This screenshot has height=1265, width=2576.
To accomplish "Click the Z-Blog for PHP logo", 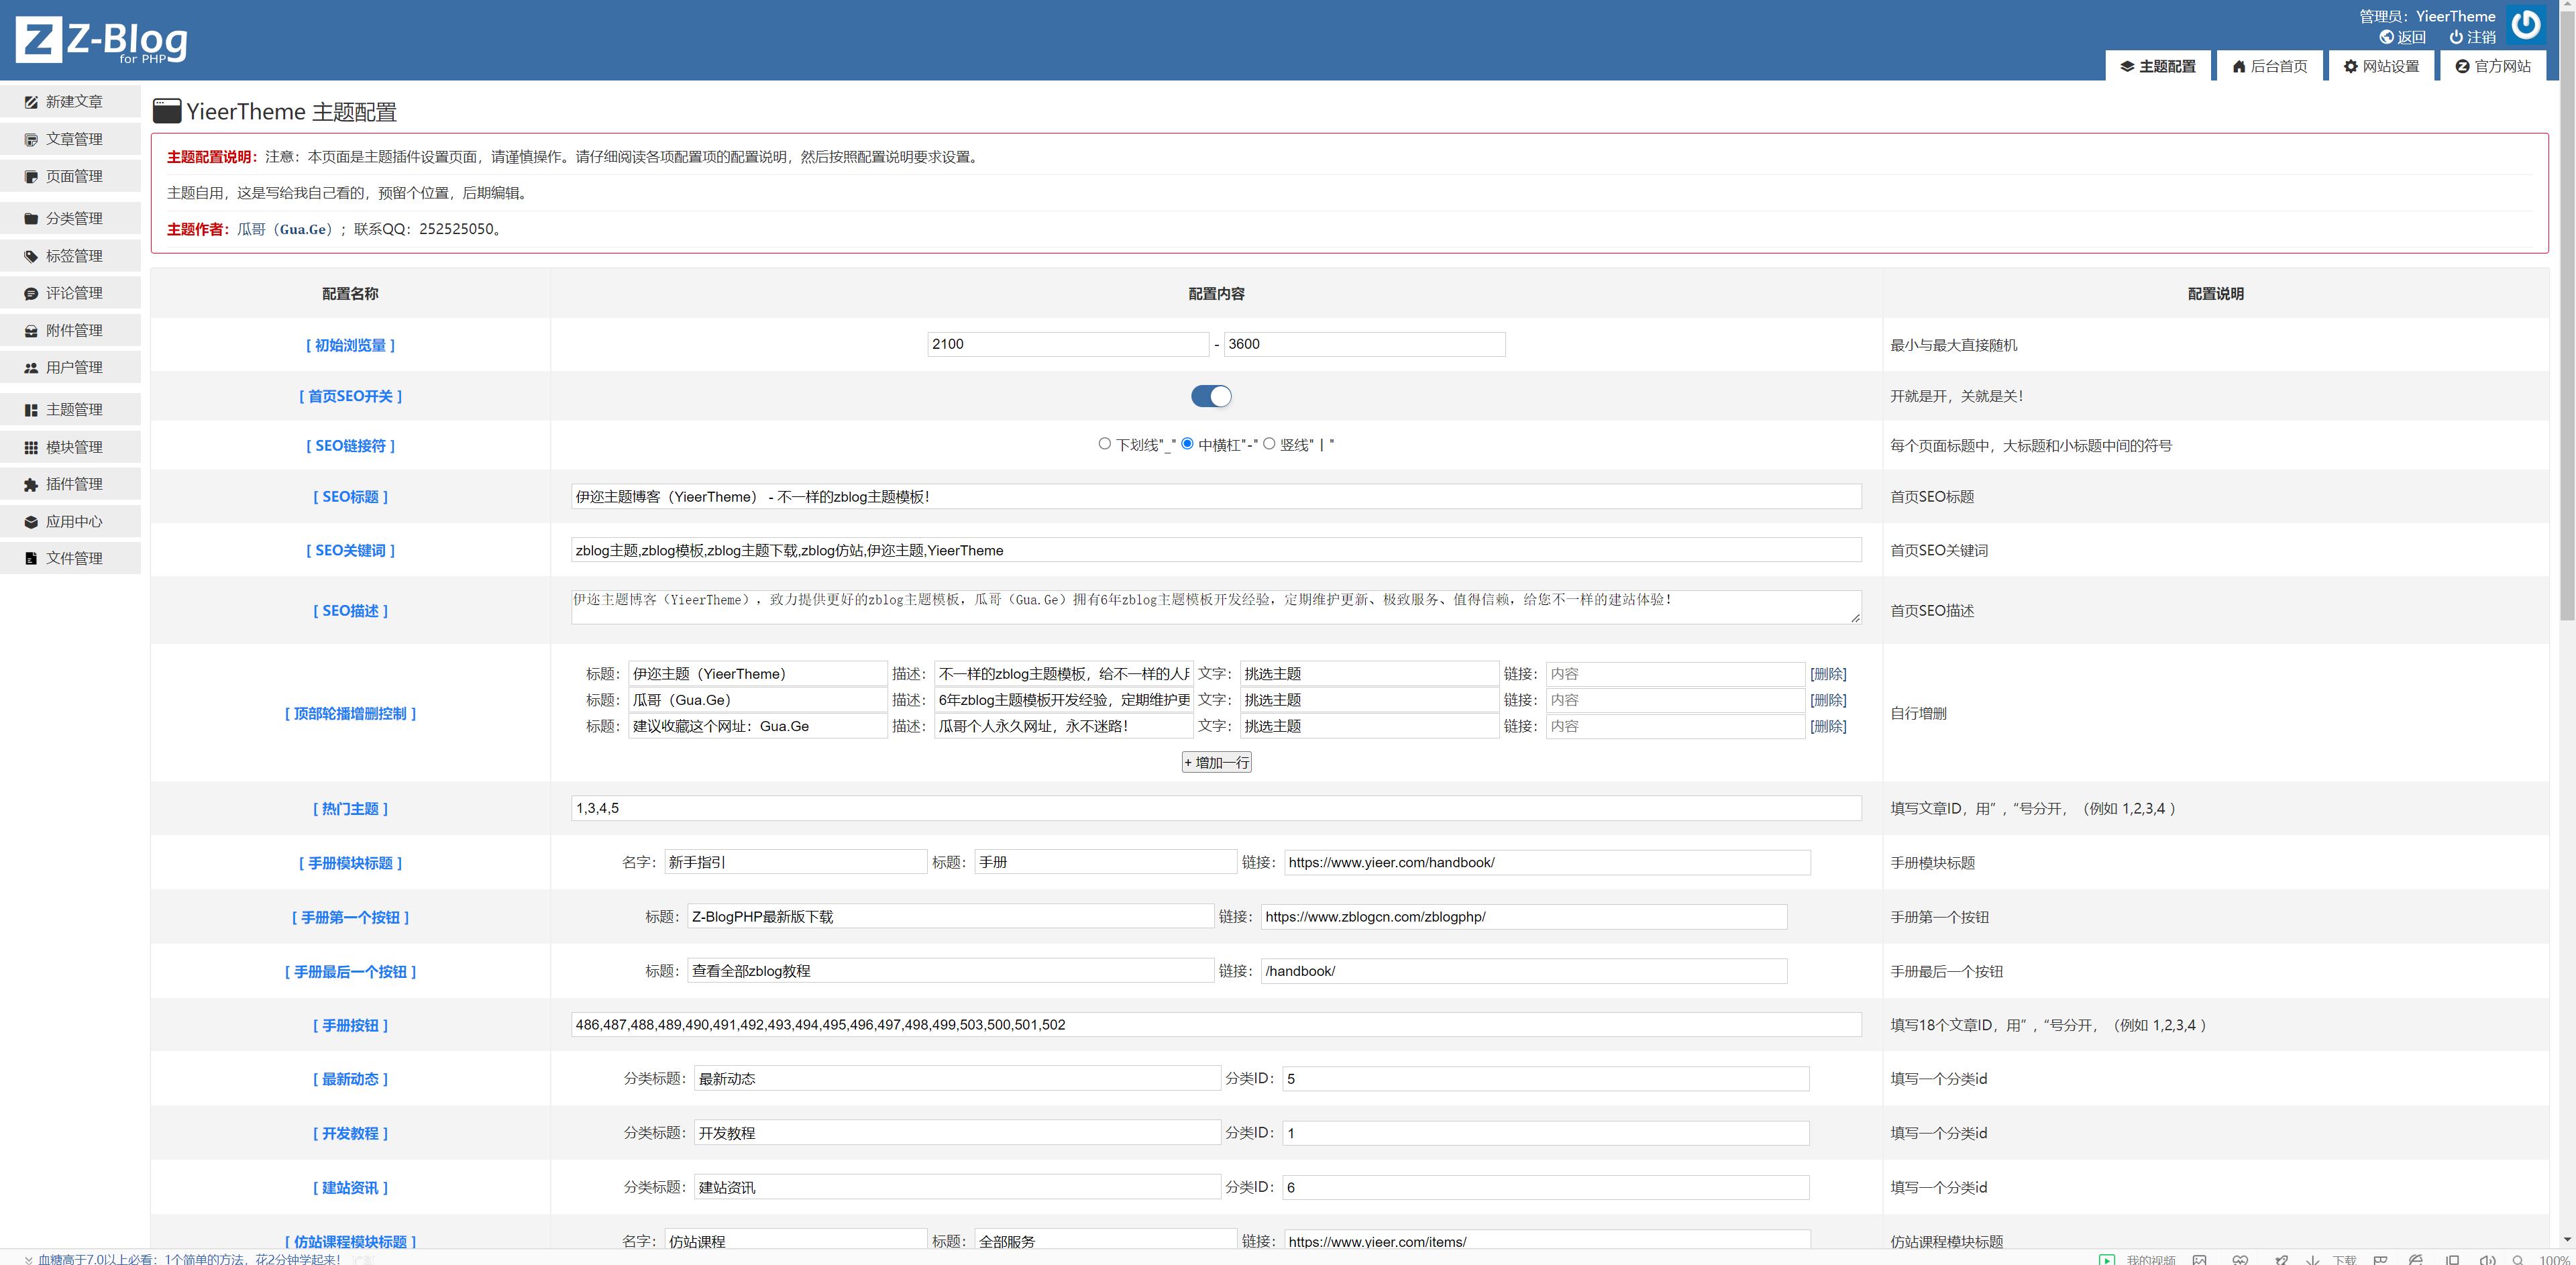I will point(101,40).
